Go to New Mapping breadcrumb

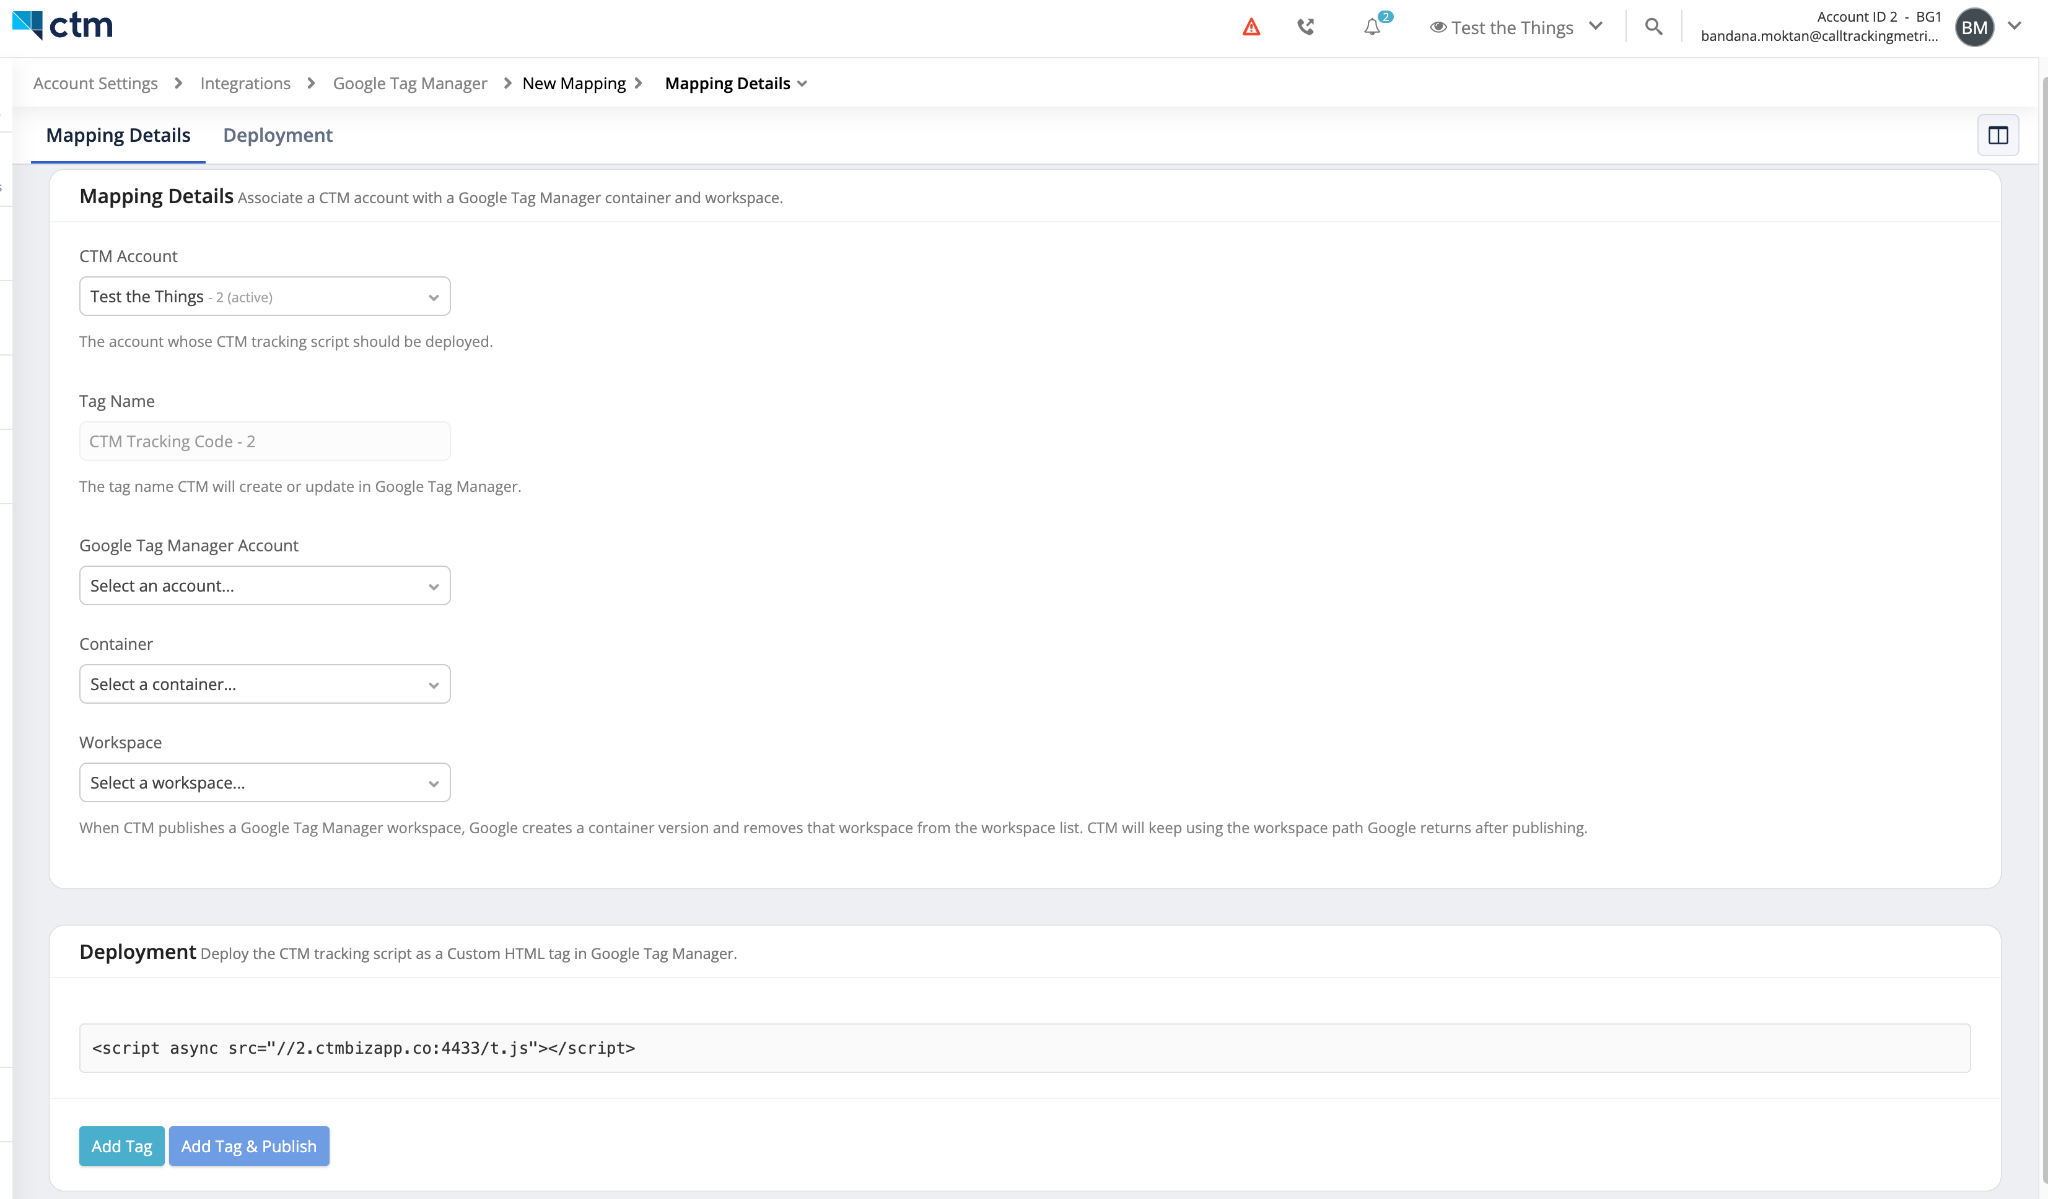tap(574, 83)
